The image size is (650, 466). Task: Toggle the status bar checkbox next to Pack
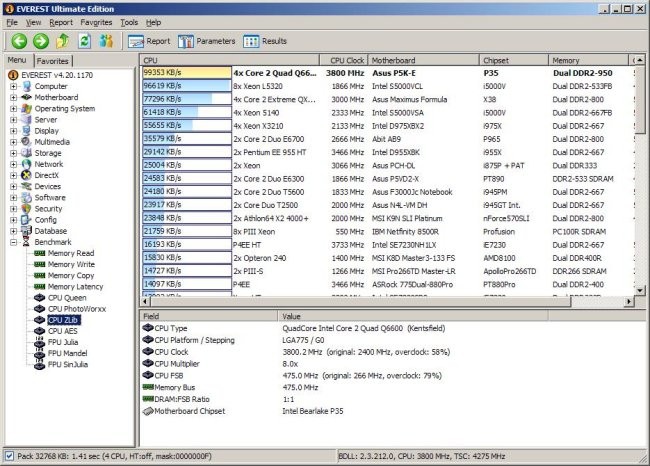coord(9,456)
